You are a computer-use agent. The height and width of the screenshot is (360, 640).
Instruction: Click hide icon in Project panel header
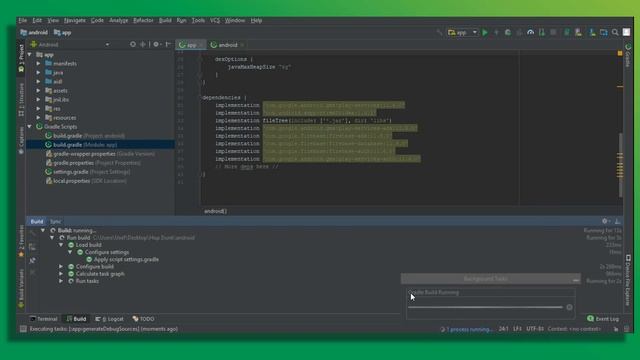pyautogui.click(x=168, y=44)
